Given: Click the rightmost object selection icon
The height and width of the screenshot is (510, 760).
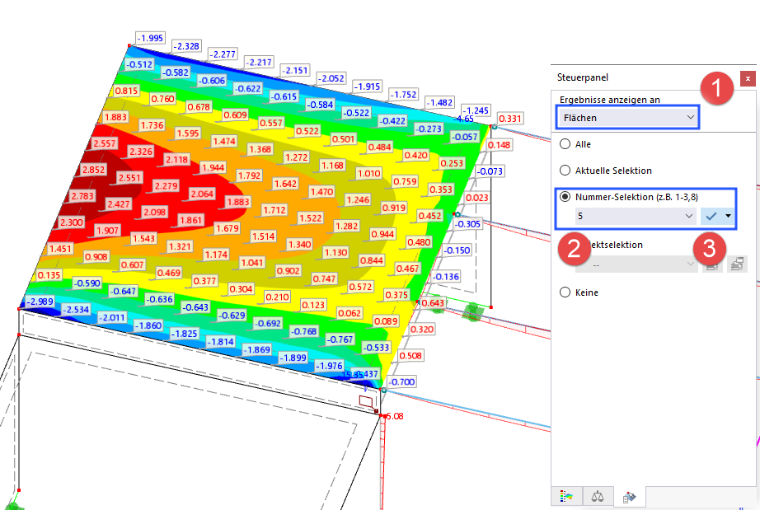Looking at the screenshot, I should [x=737, y=264].
